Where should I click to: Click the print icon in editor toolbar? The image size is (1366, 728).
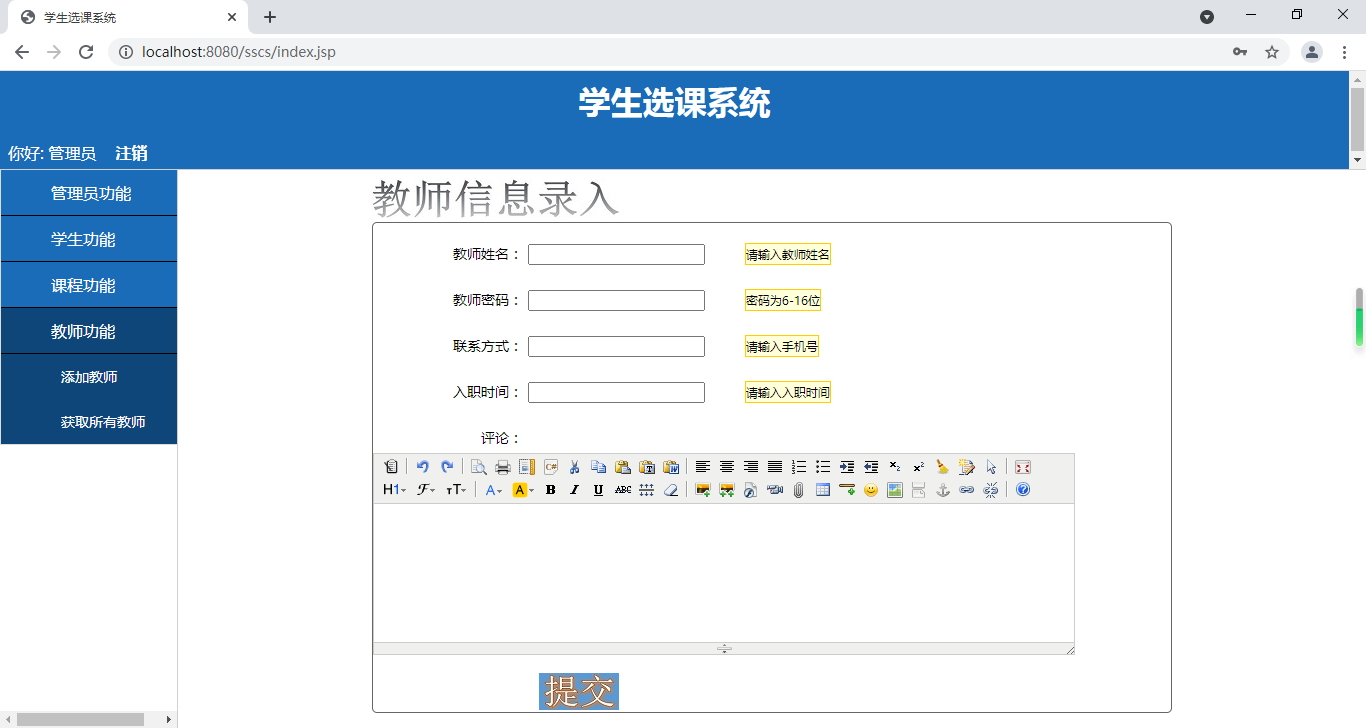pos(503,467)
